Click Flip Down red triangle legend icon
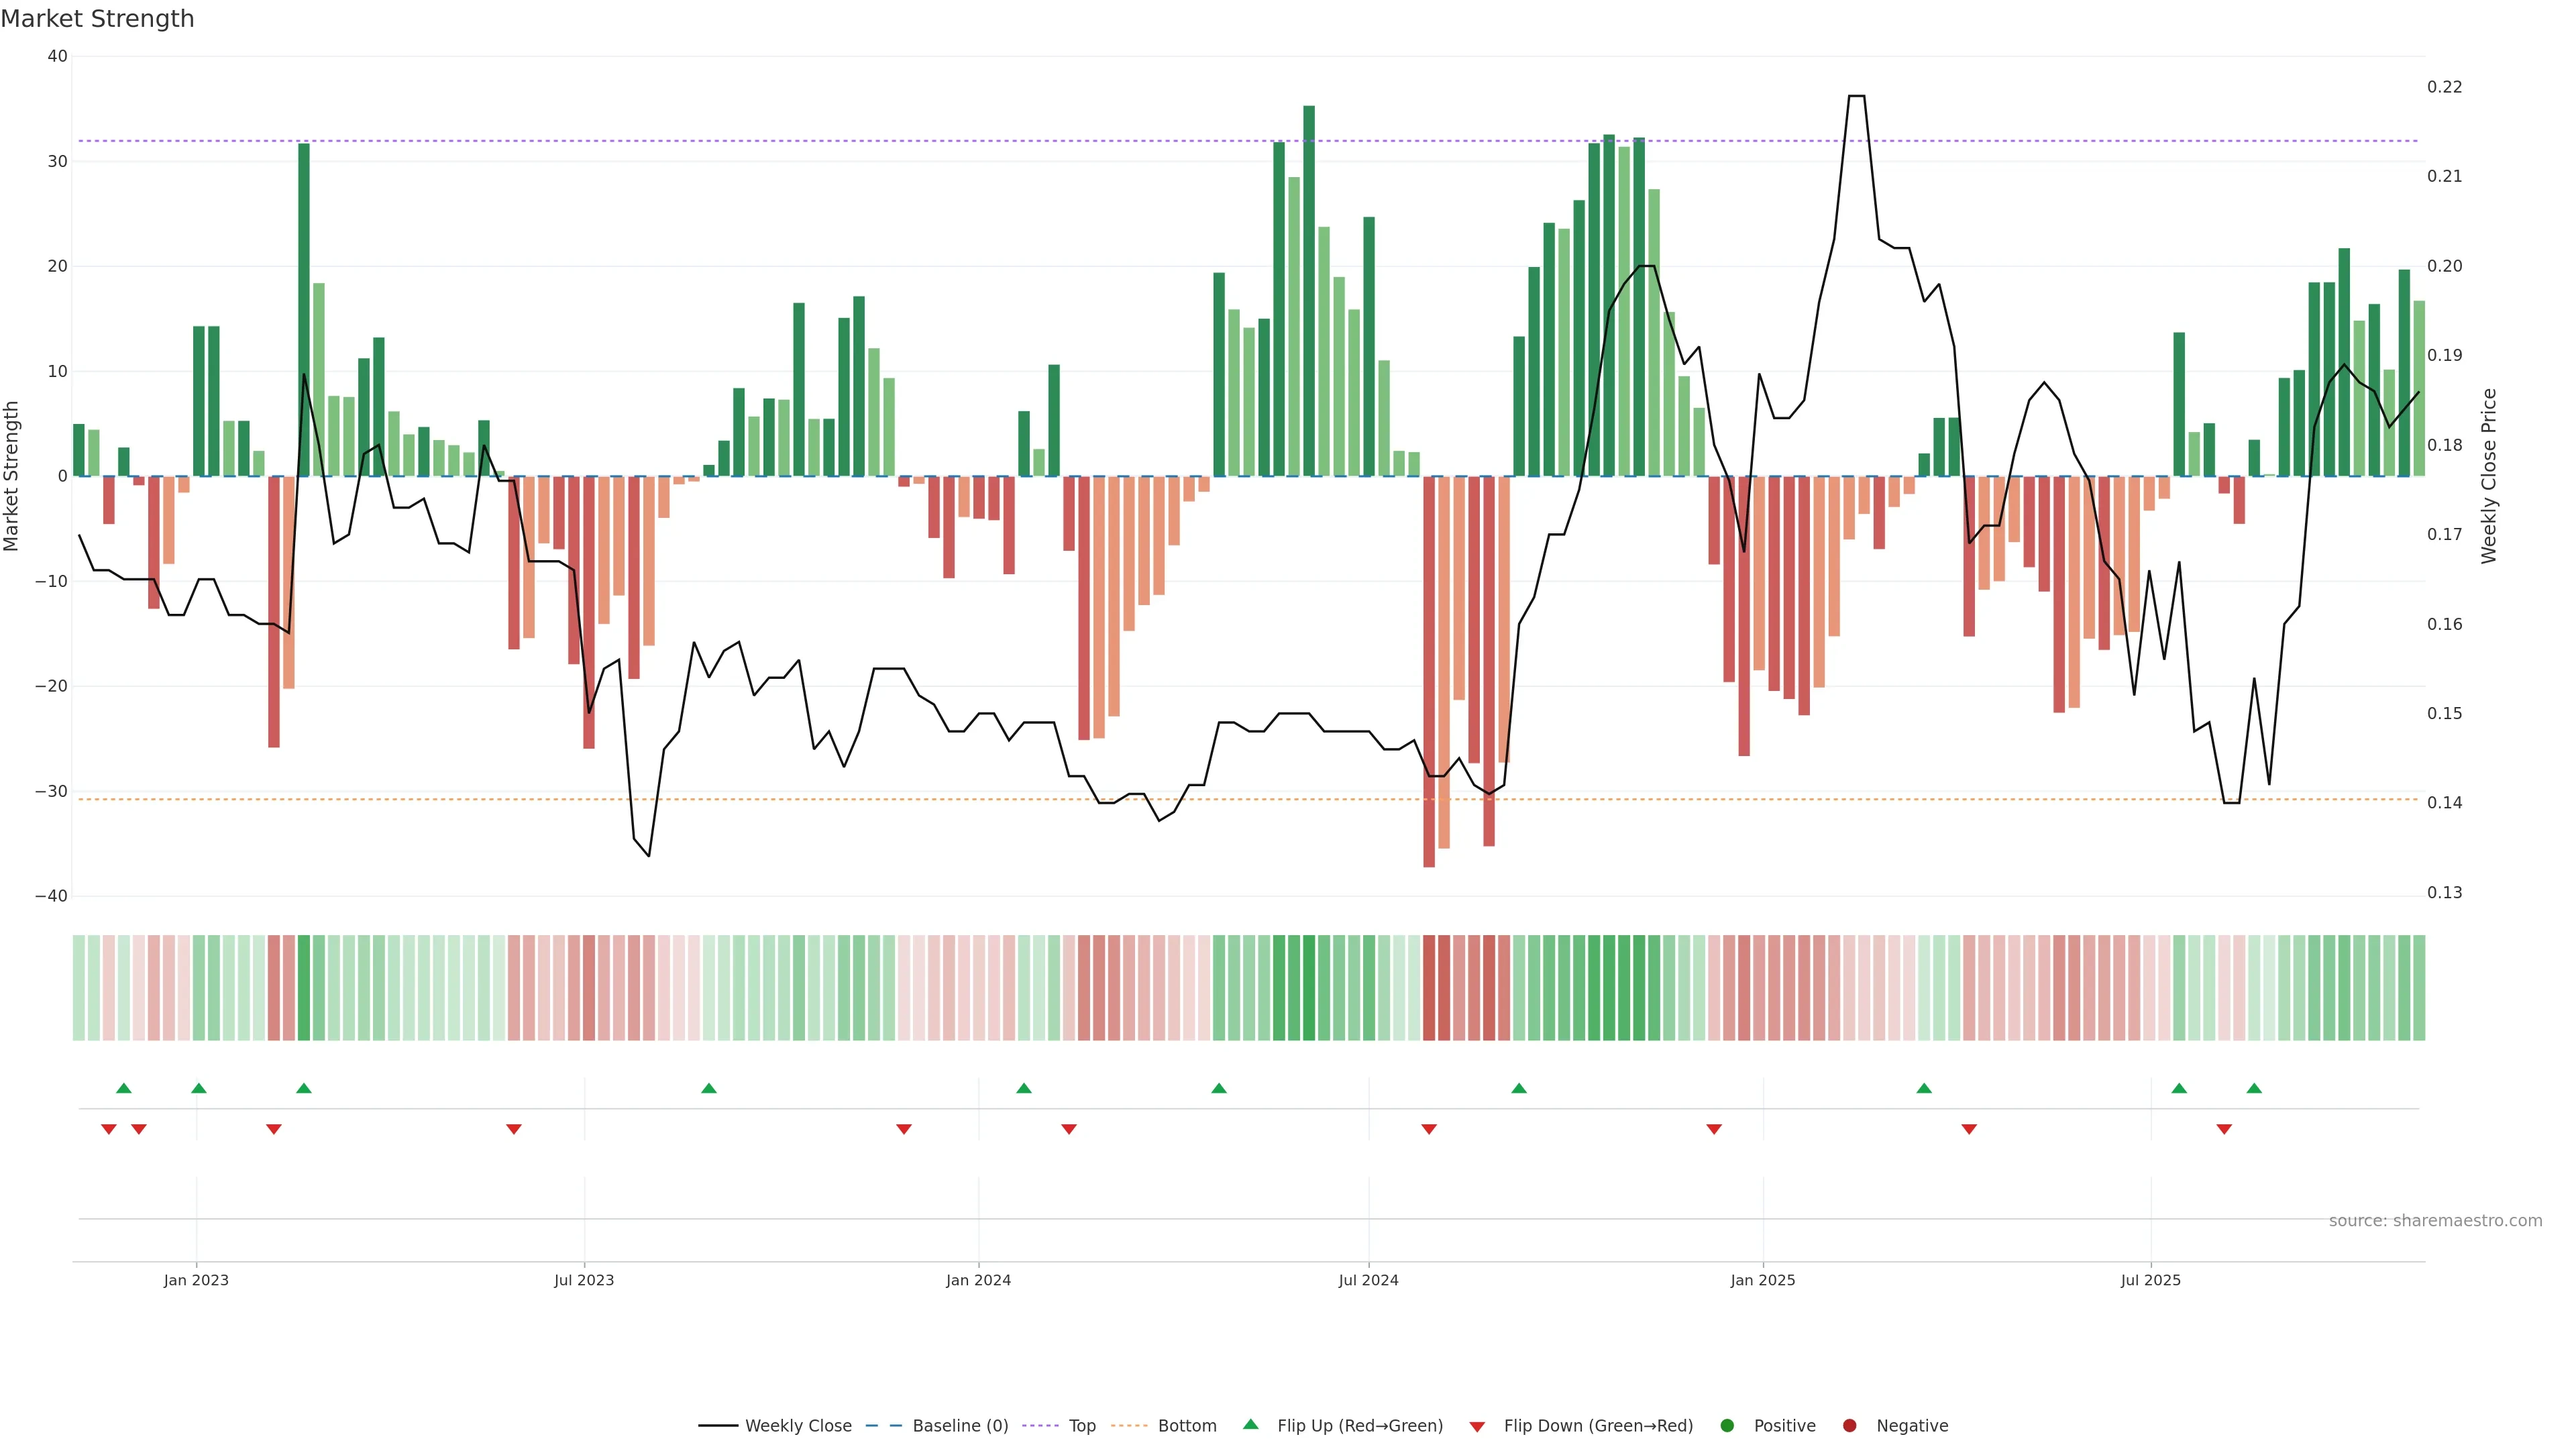 pos(1477,1427)
